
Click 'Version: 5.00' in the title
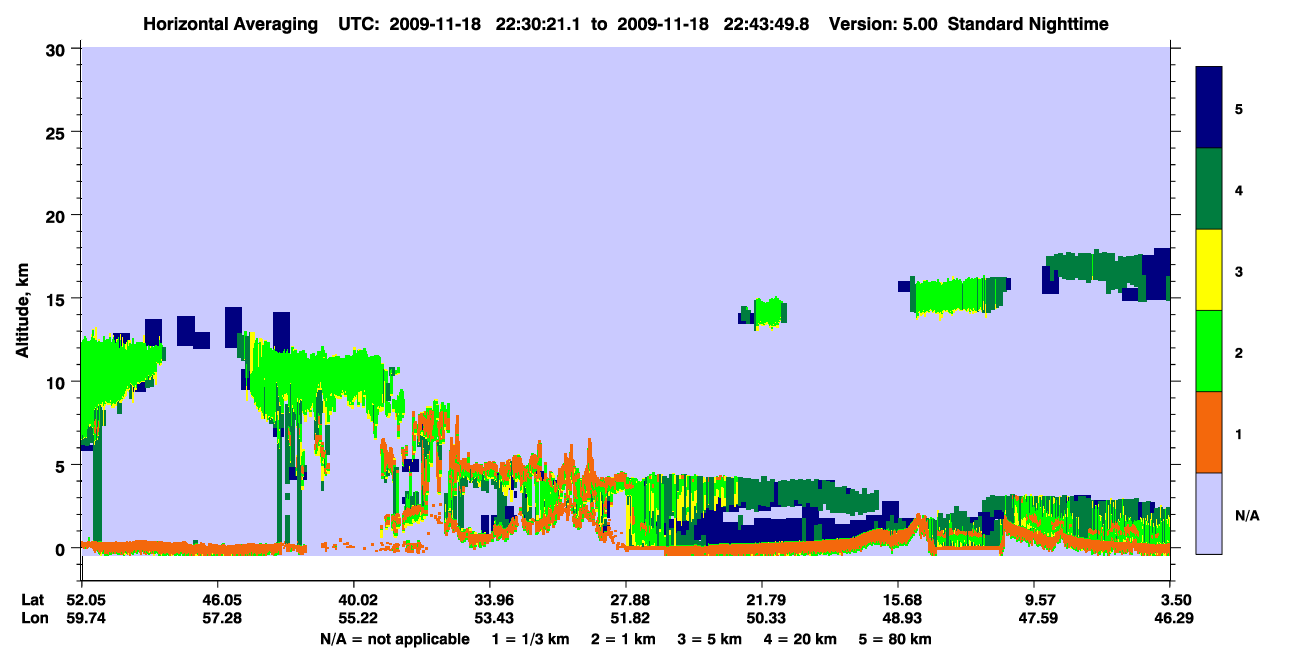883,24
